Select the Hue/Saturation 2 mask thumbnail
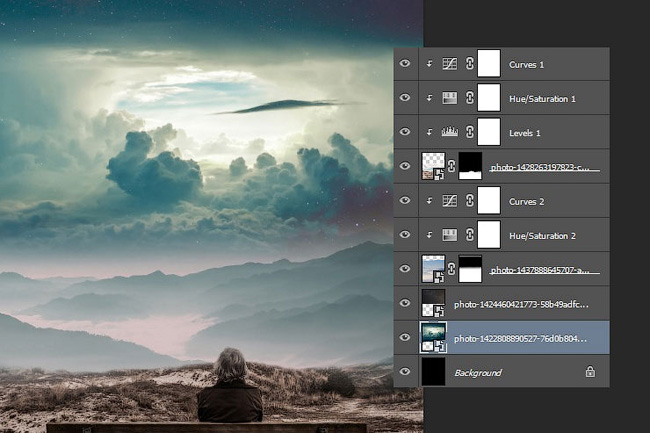Image resolution: width=650 pixels, height=433 pixels. click(x=489, y=235)
